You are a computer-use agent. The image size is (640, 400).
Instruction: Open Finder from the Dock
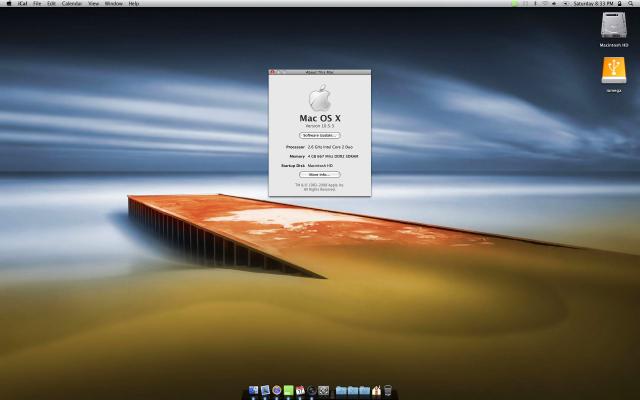[x=253, y=391]
